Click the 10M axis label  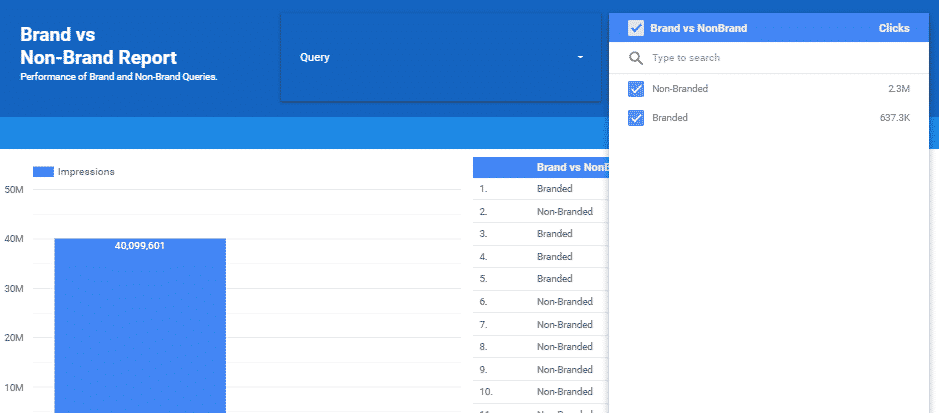14,387
